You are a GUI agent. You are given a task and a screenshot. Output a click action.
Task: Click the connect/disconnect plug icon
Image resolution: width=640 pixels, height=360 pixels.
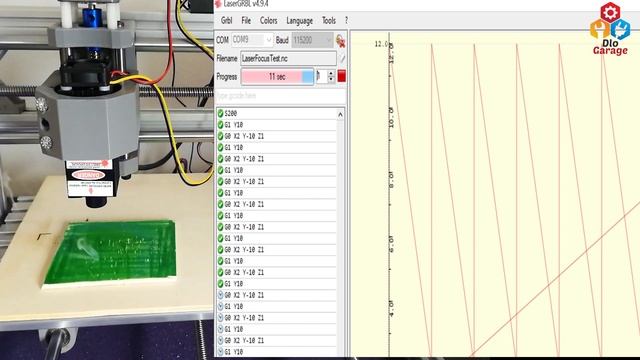(340, 40)
